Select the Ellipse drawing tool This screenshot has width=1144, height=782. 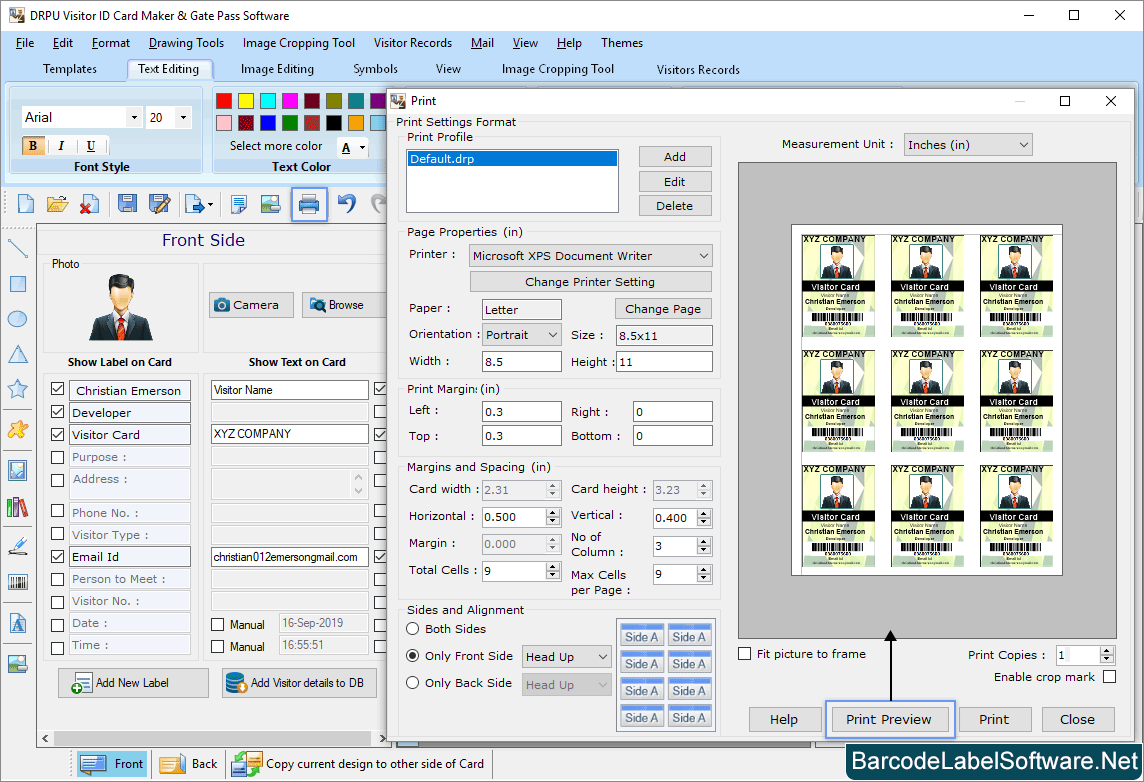[15, 318]
